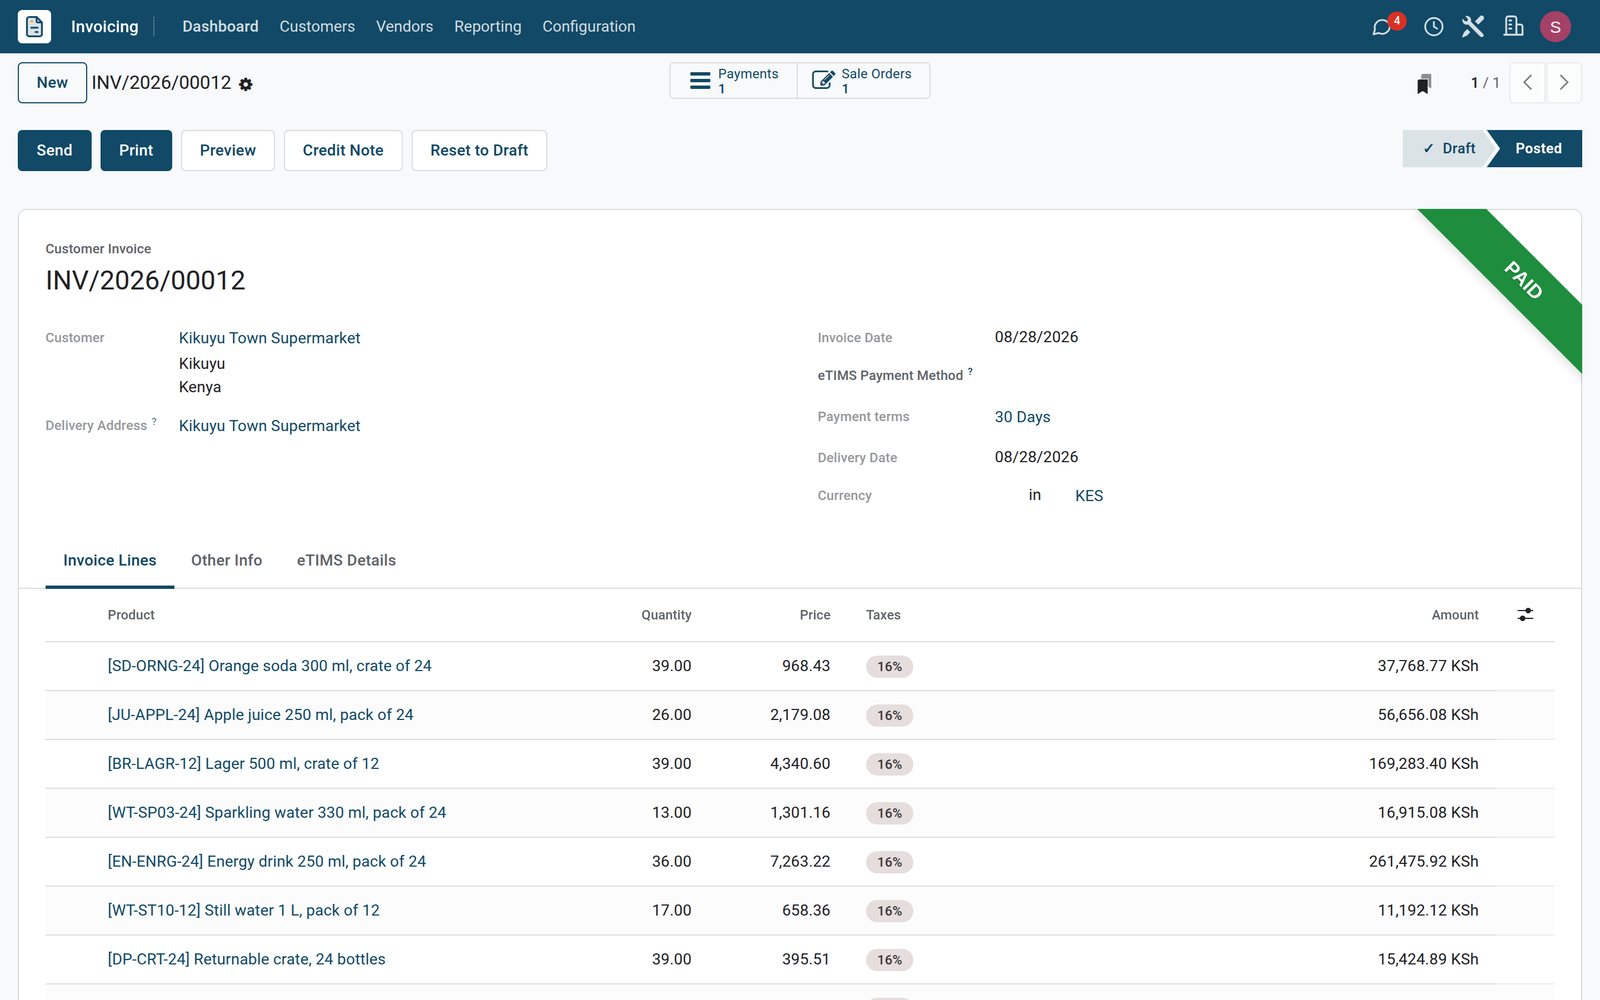
Task: Click the Energy drink 250 ml product
Action: point(267,862)
